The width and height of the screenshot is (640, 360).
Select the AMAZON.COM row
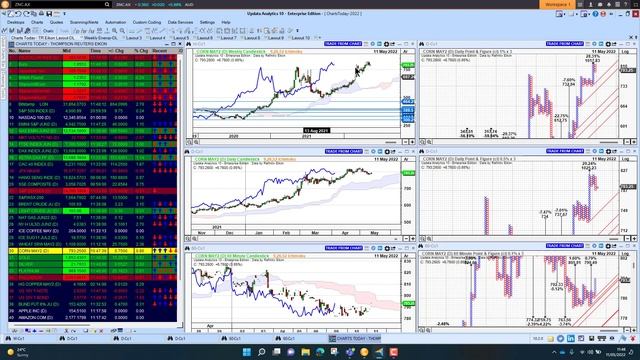click(93, 318)
